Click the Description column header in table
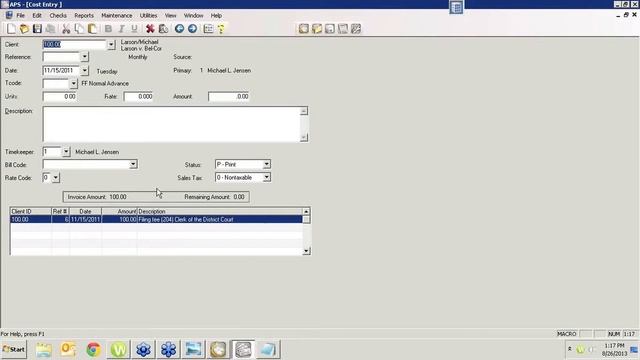The height and width of the screenshot is (360, 640). pos(220,211)
